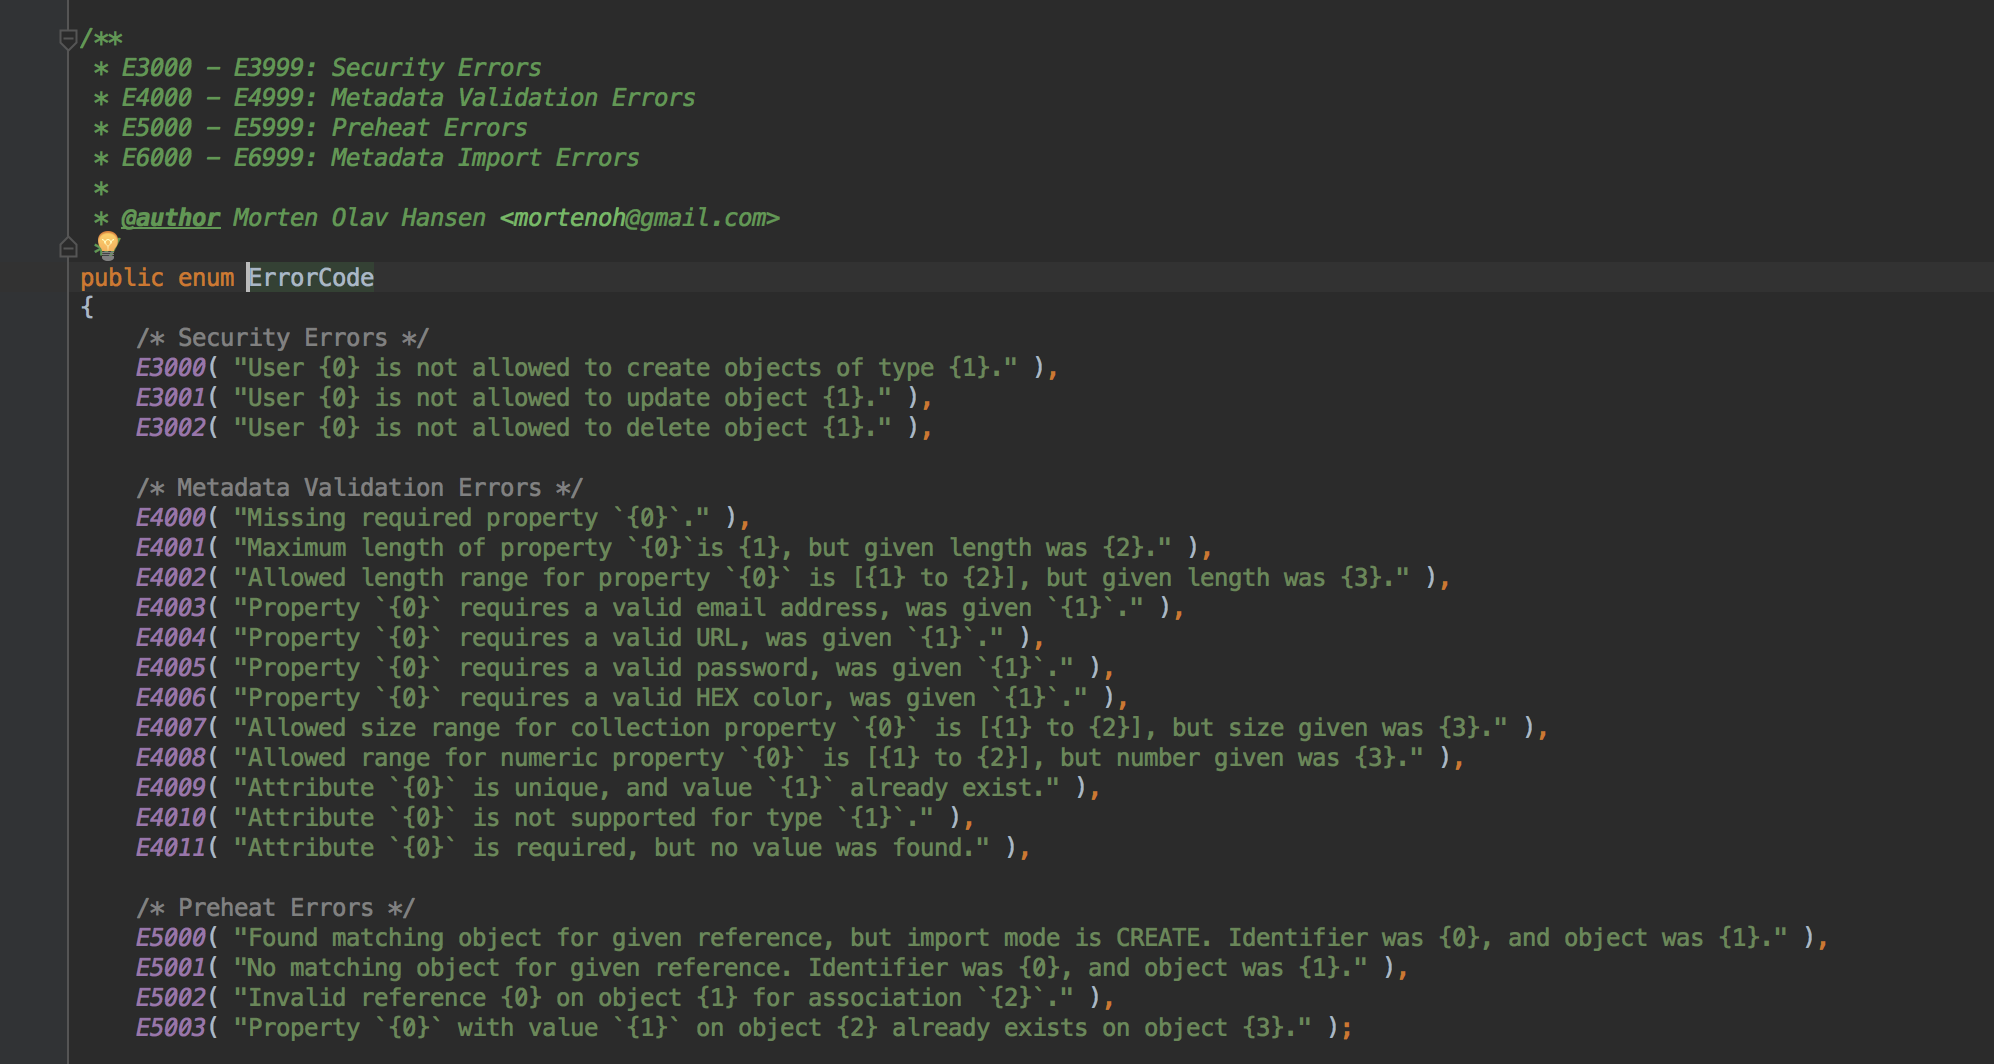
Task: Click the E4007 enum constant
Action: [x=170, y=728]
